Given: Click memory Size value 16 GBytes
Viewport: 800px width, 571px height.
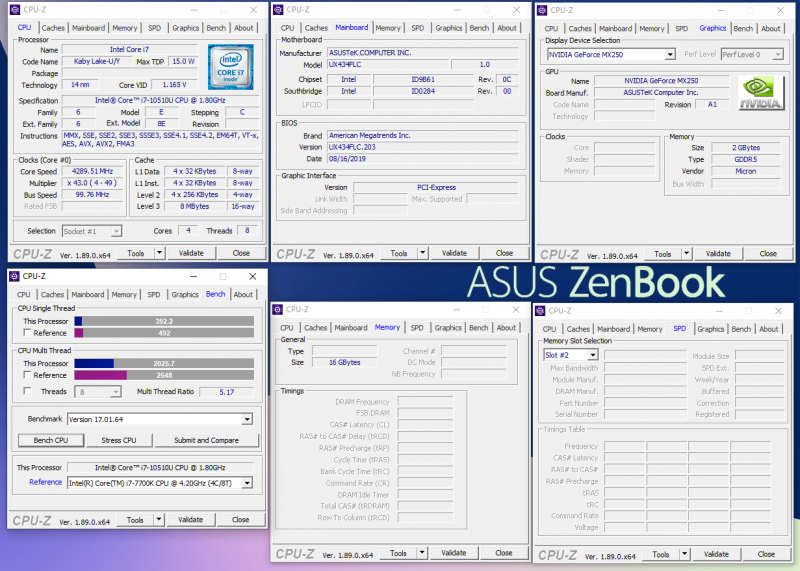Looking at the screenshot, I should pyautogui.click(x=344, y=362).
